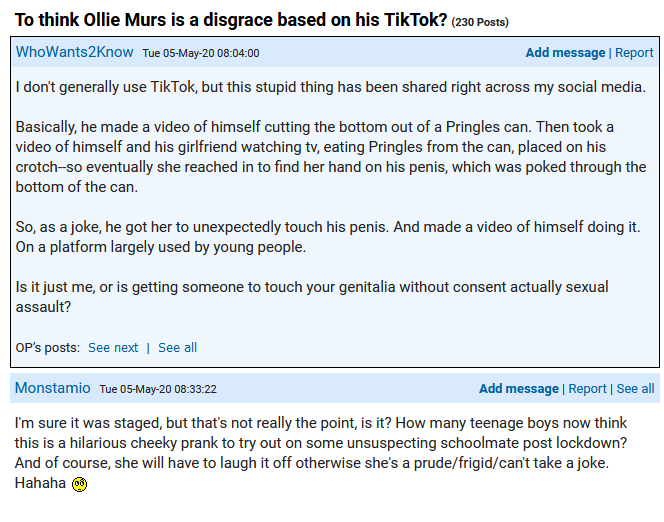The image size is (664, 522).
Task: Report WhoWants2Know's original post
Action: (634, 52)
